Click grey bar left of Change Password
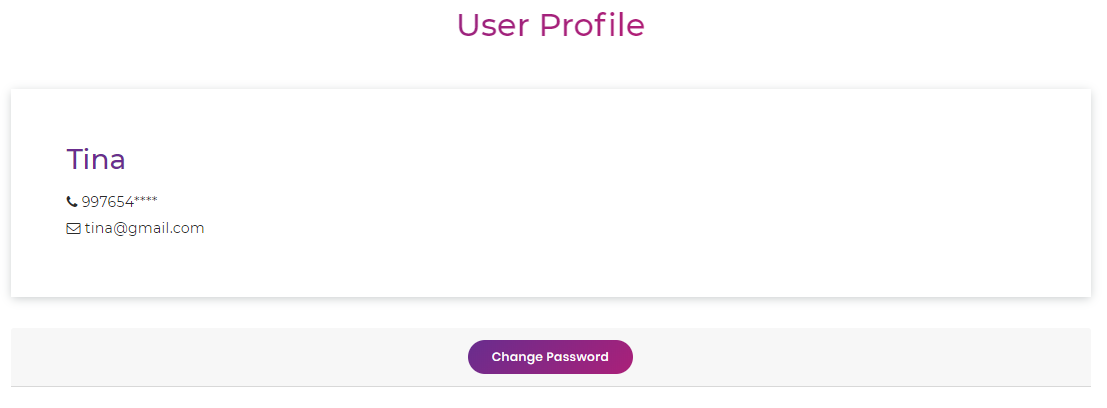 239,356
